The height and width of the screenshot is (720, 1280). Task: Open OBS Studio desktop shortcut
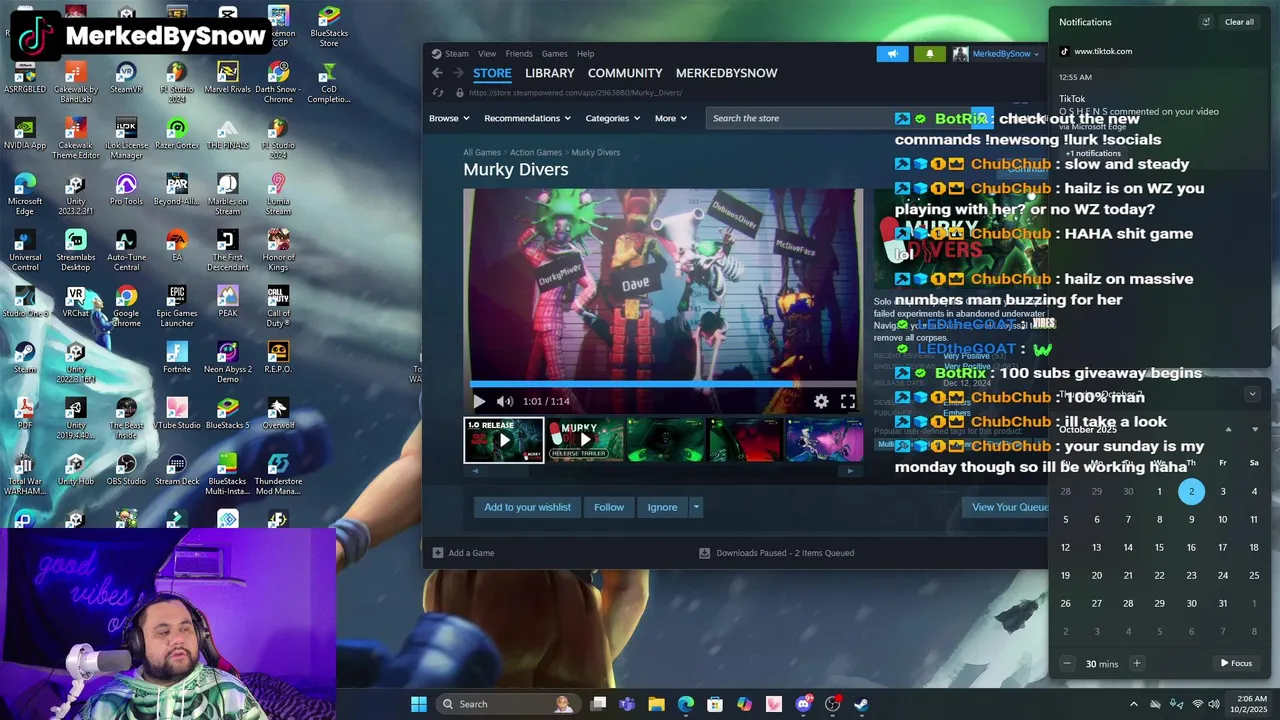tap(126, 470)
